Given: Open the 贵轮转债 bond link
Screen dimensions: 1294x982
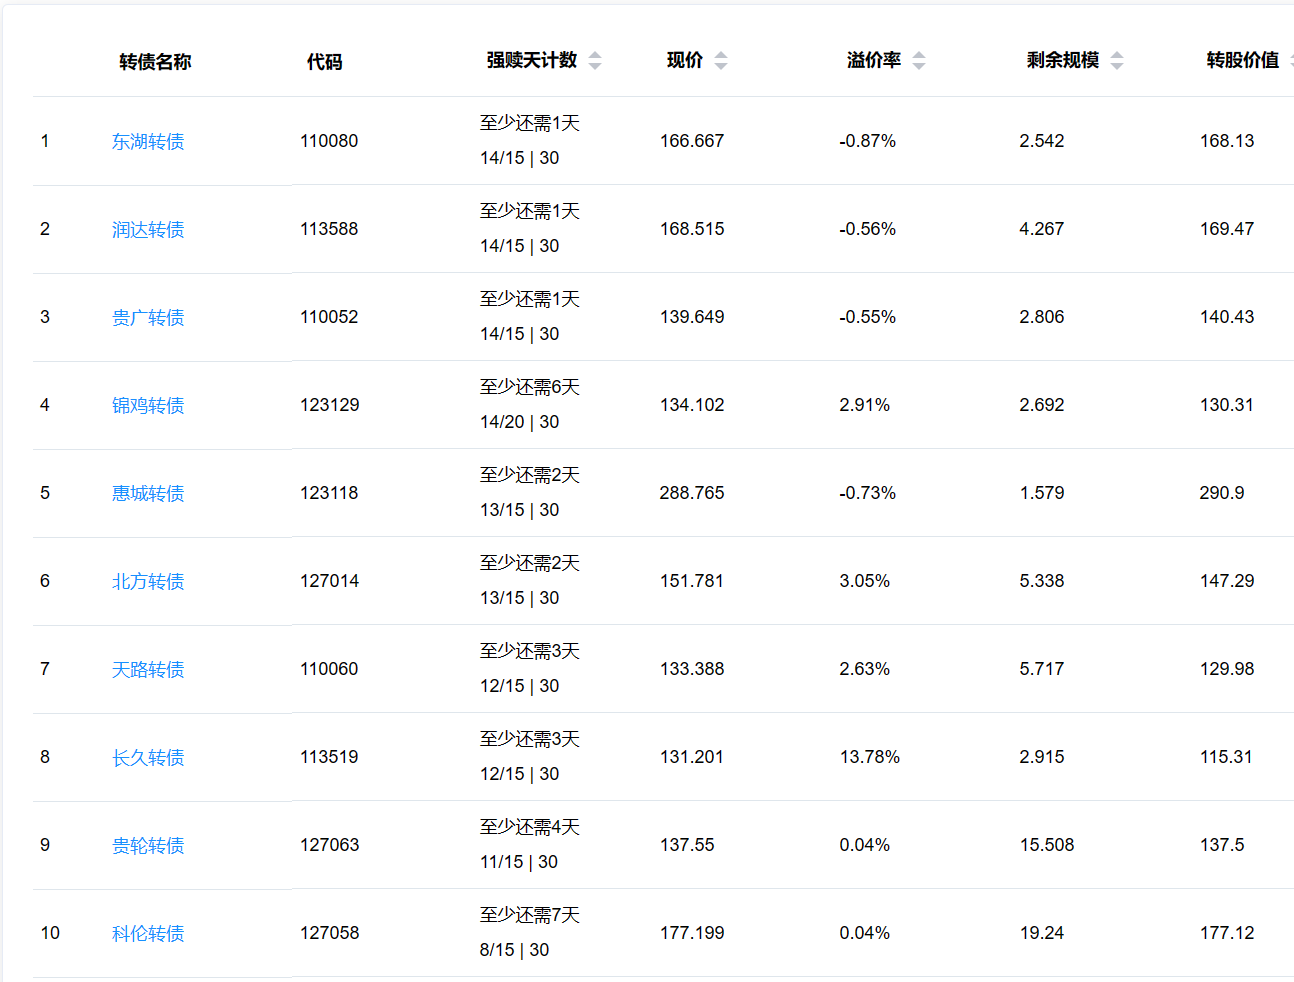Looking at the screenshot, I should pyautogui.click(x=148, y=846).
